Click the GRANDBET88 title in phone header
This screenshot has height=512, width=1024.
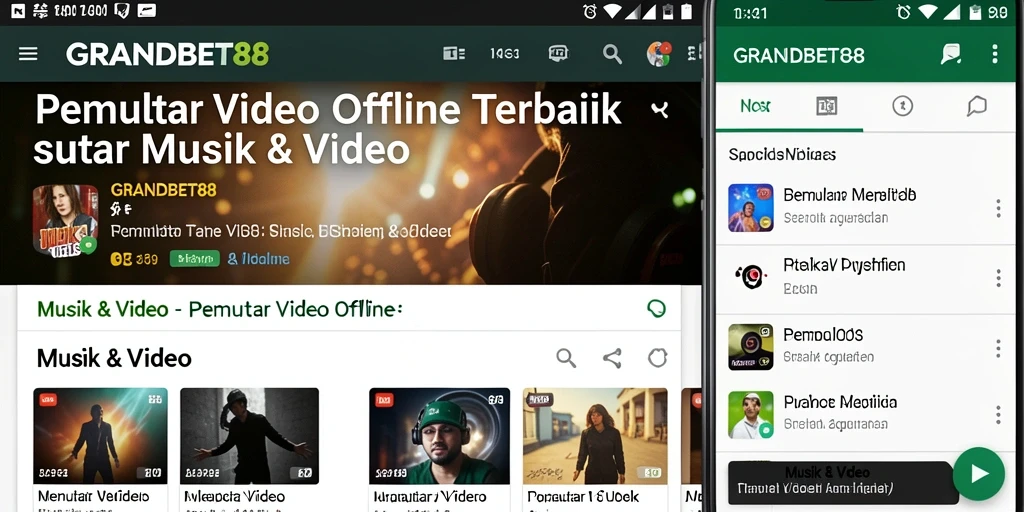point(799,56)
